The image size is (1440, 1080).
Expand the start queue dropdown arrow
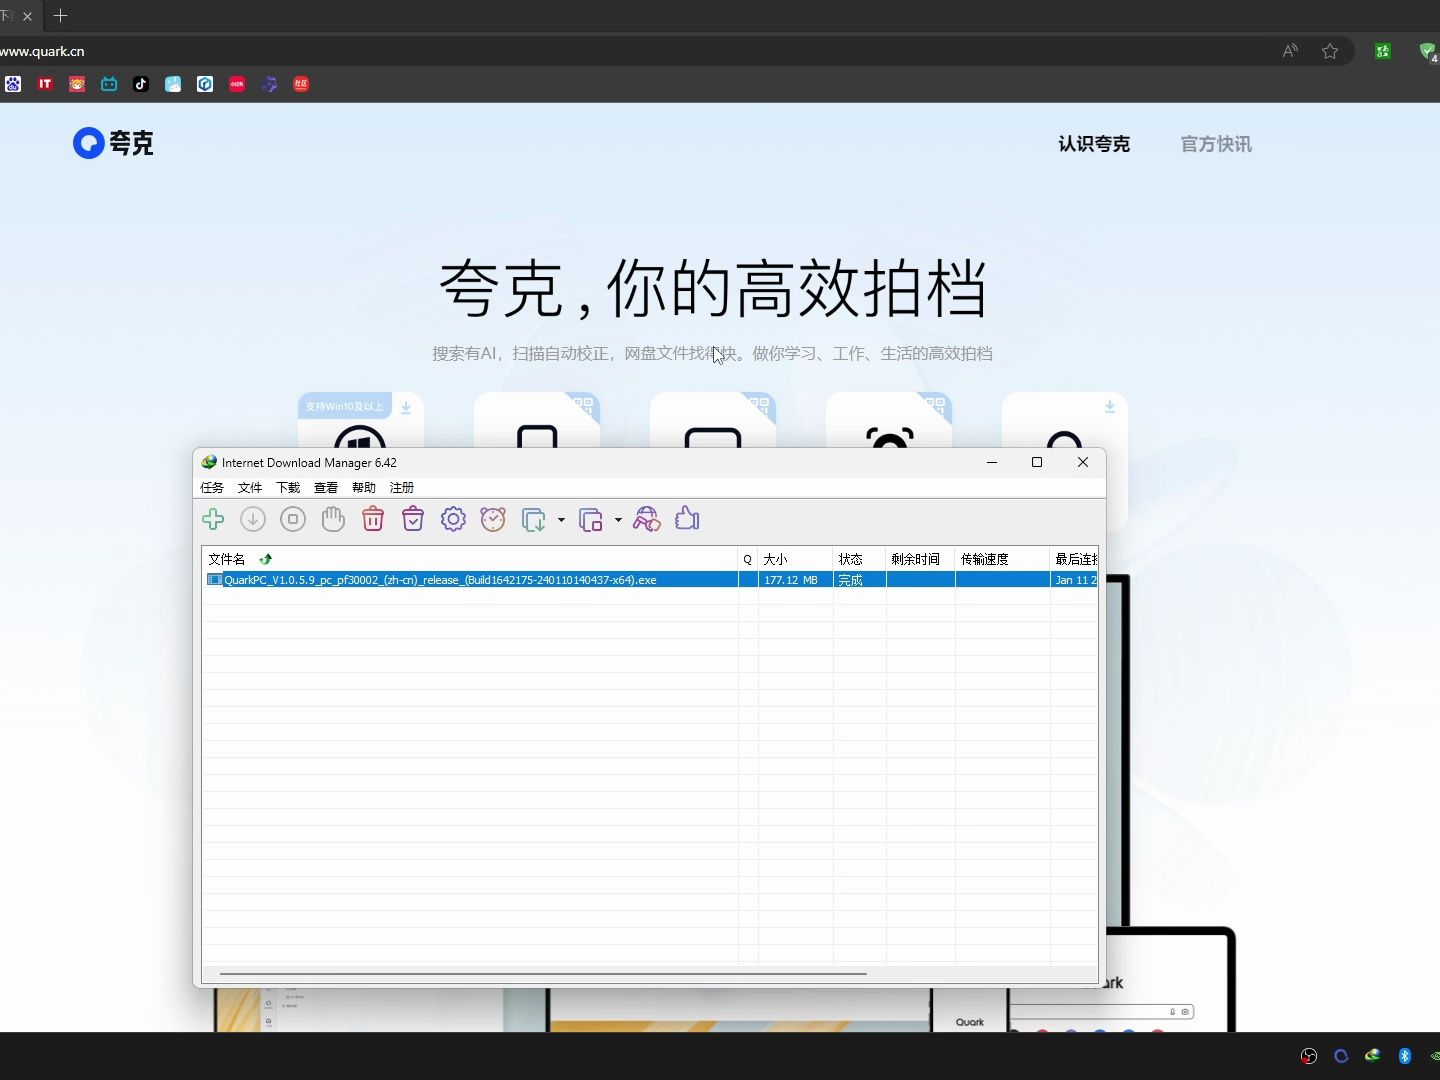point(561,520)
